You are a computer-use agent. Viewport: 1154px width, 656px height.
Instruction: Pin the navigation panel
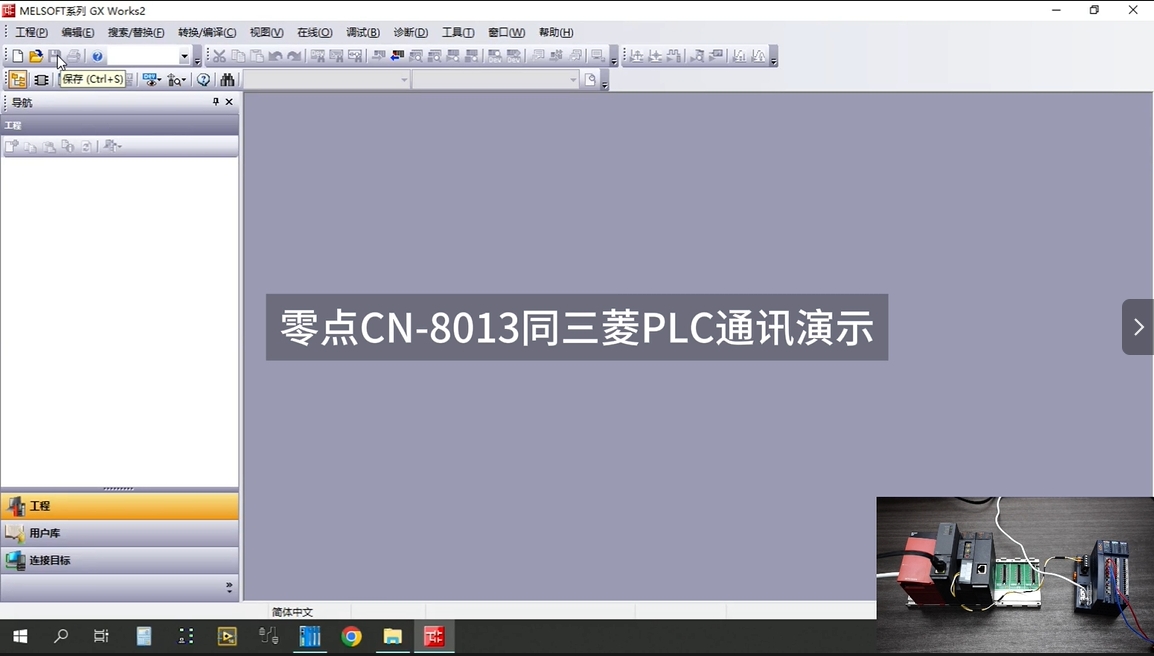click(x=216, y=102)
